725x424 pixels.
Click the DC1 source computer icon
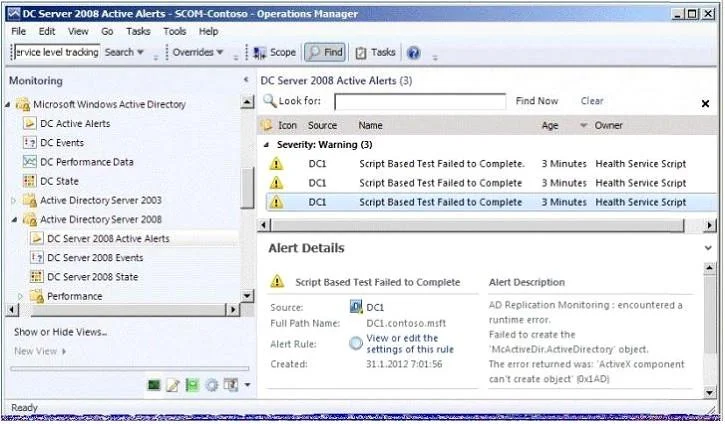point(356,307)
